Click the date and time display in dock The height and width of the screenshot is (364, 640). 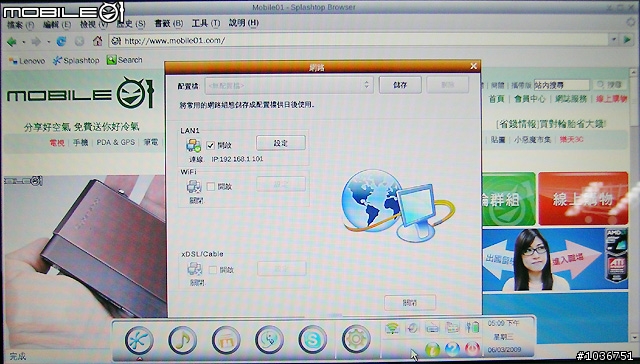pos(504,337)
